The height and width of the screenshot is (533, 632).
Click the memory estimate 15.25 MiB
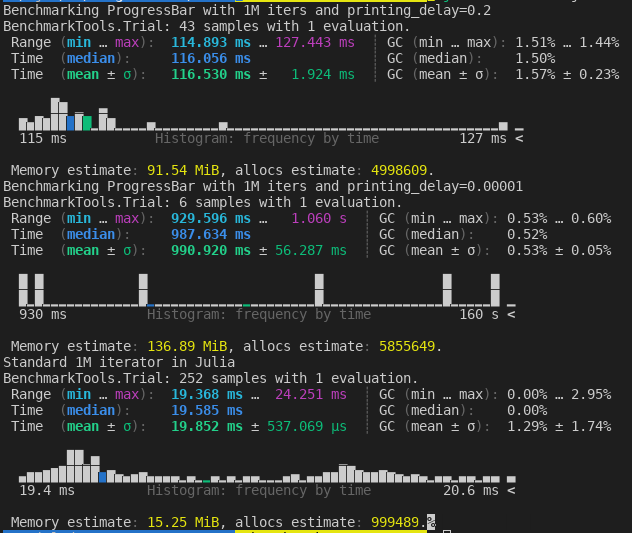point(183,523)
